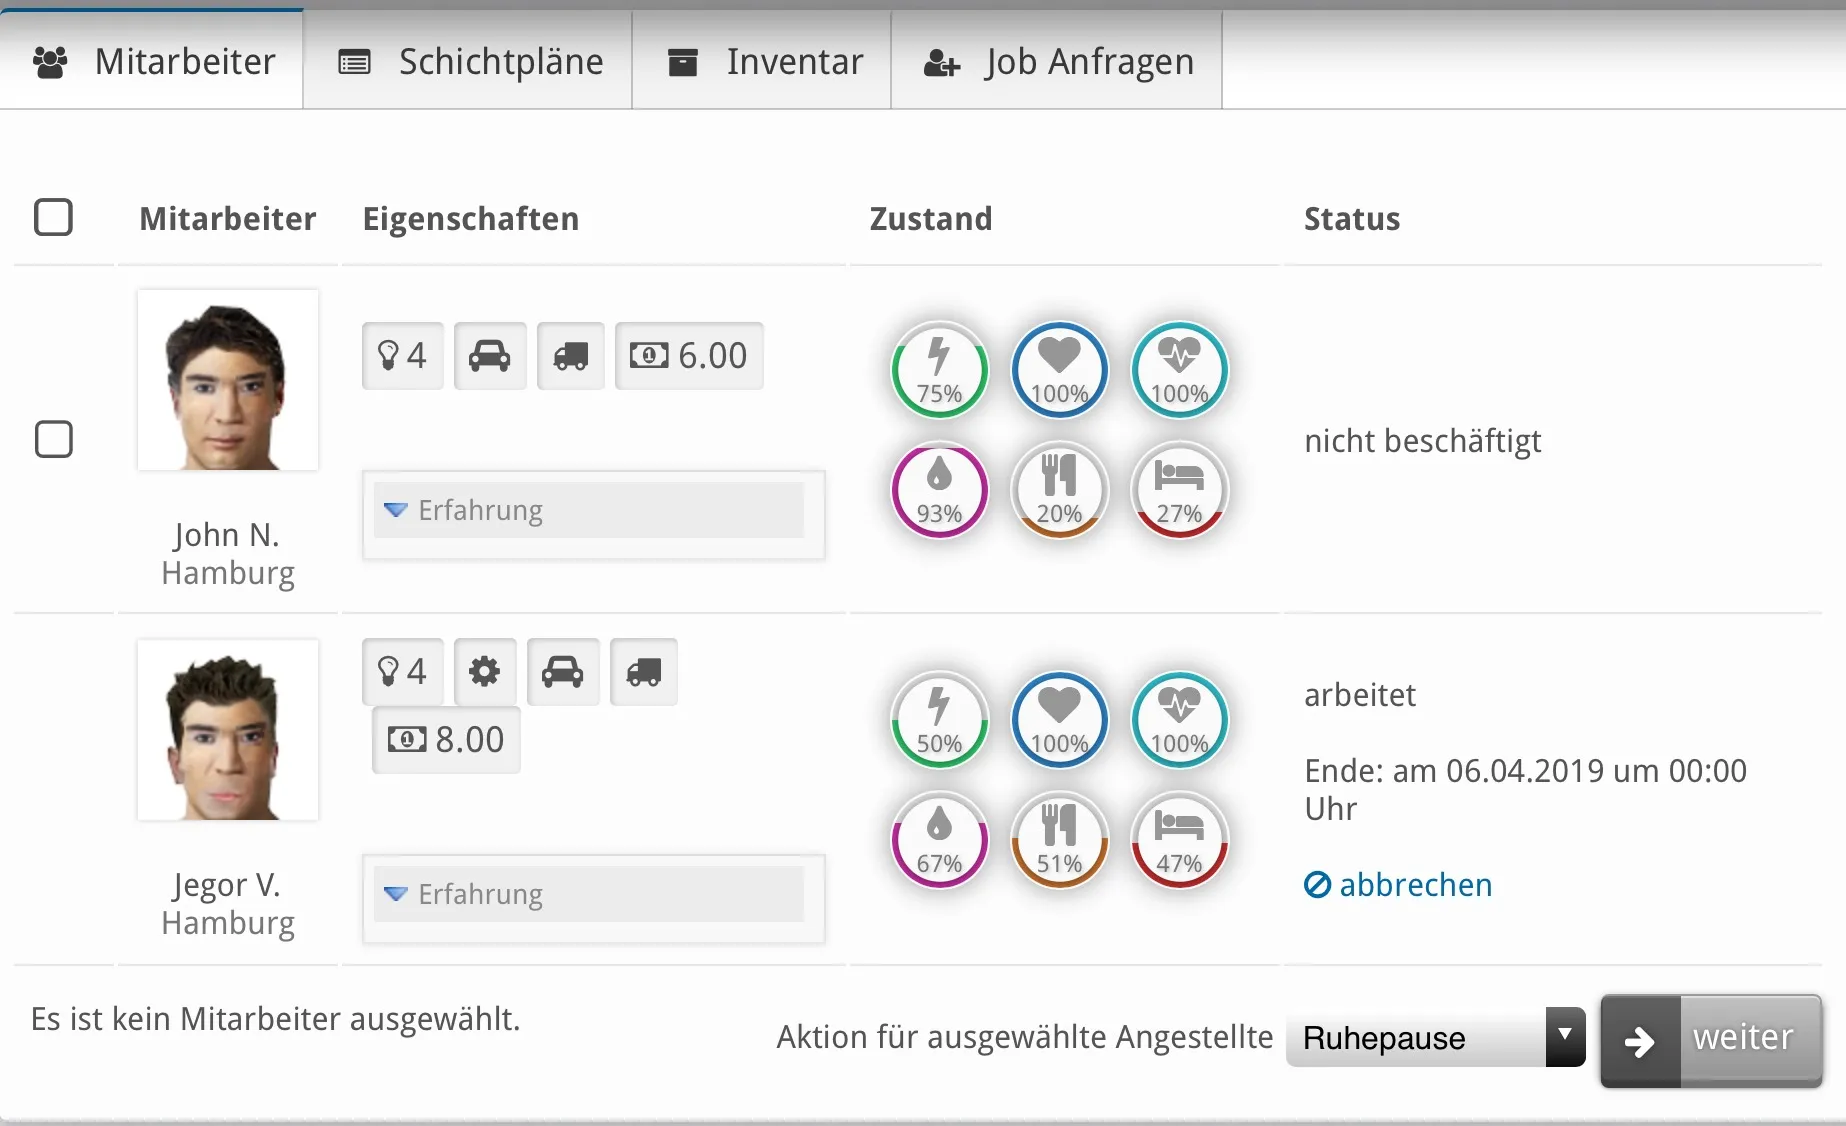Click Jegor V.'s gear skill icon
The height and width of the screenshot is (1126, 1846).
(x=485, y=672)
